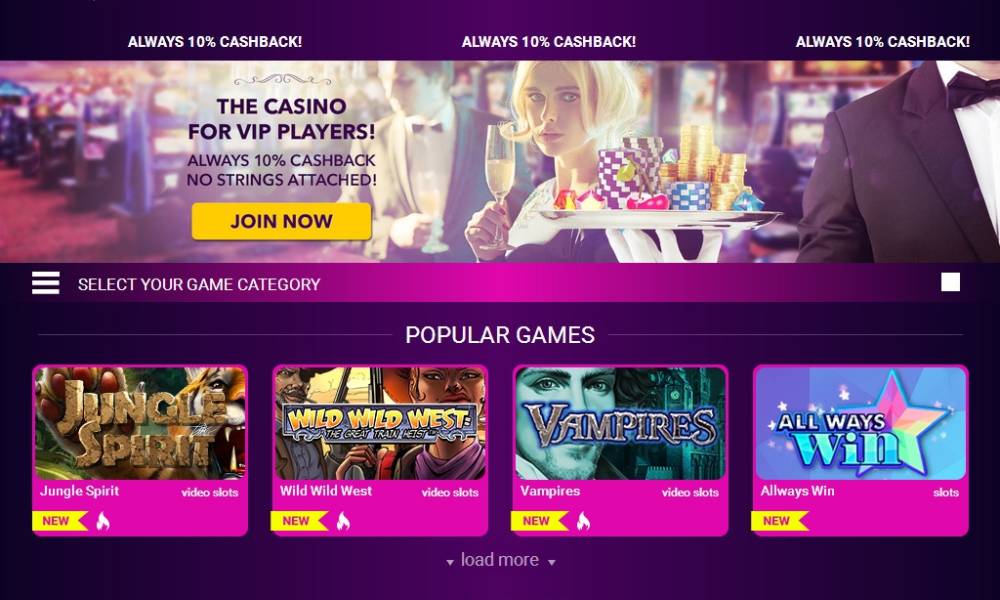Click the right arrow beside load more
The image size is (1000, 600).
click(552, 562)
